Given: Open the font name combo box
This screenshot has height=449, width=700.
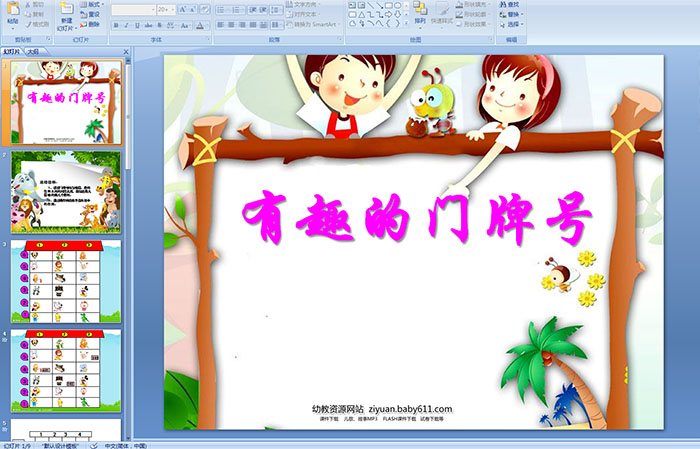Looking at the screenshot, I should [x=133, y=9].
